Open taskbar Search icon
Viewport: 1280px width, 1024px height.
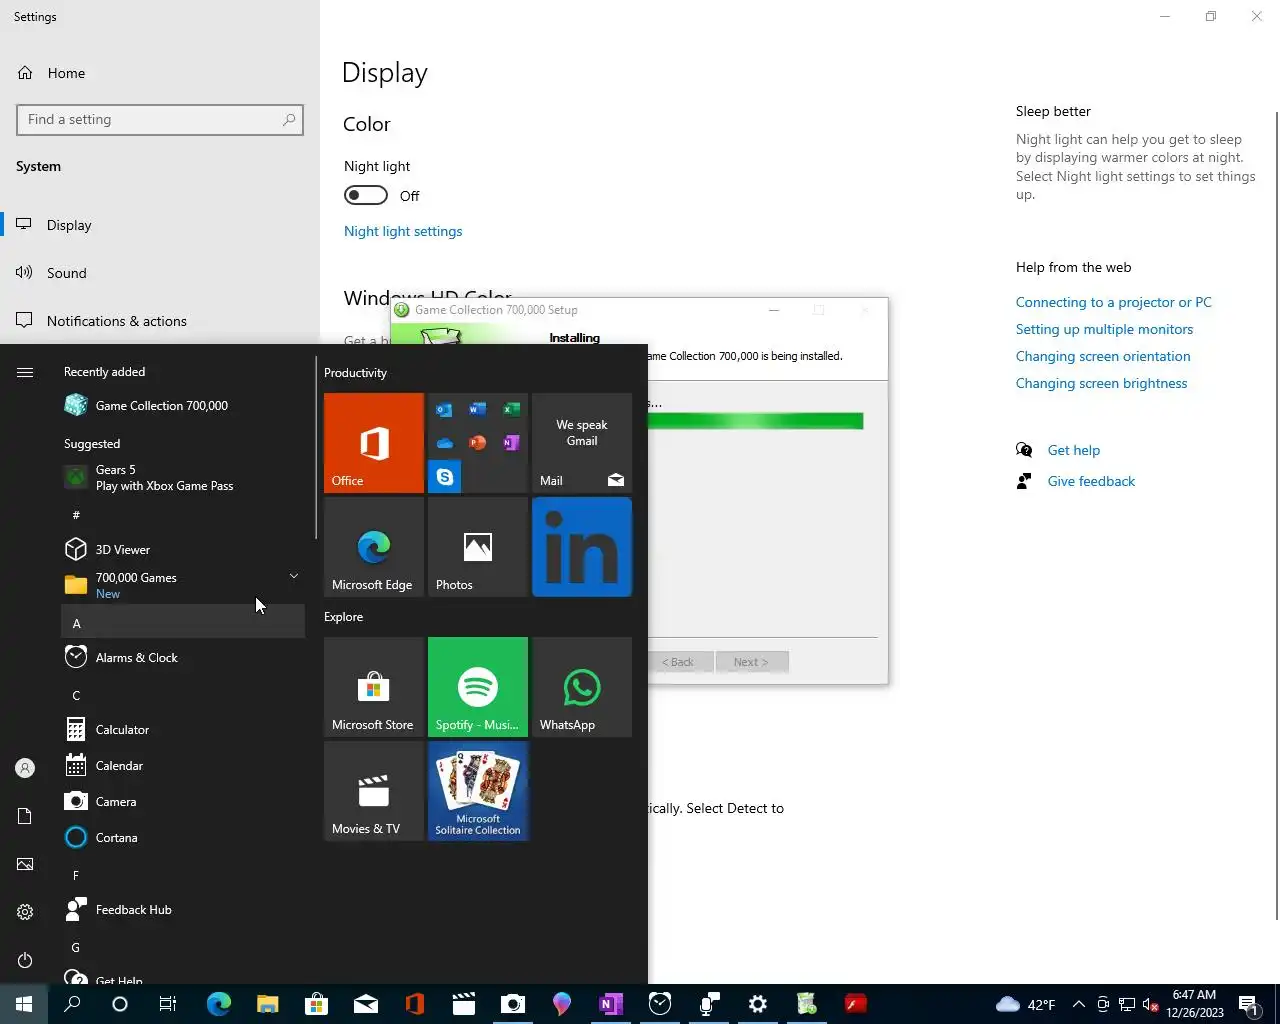point(72,1004)
